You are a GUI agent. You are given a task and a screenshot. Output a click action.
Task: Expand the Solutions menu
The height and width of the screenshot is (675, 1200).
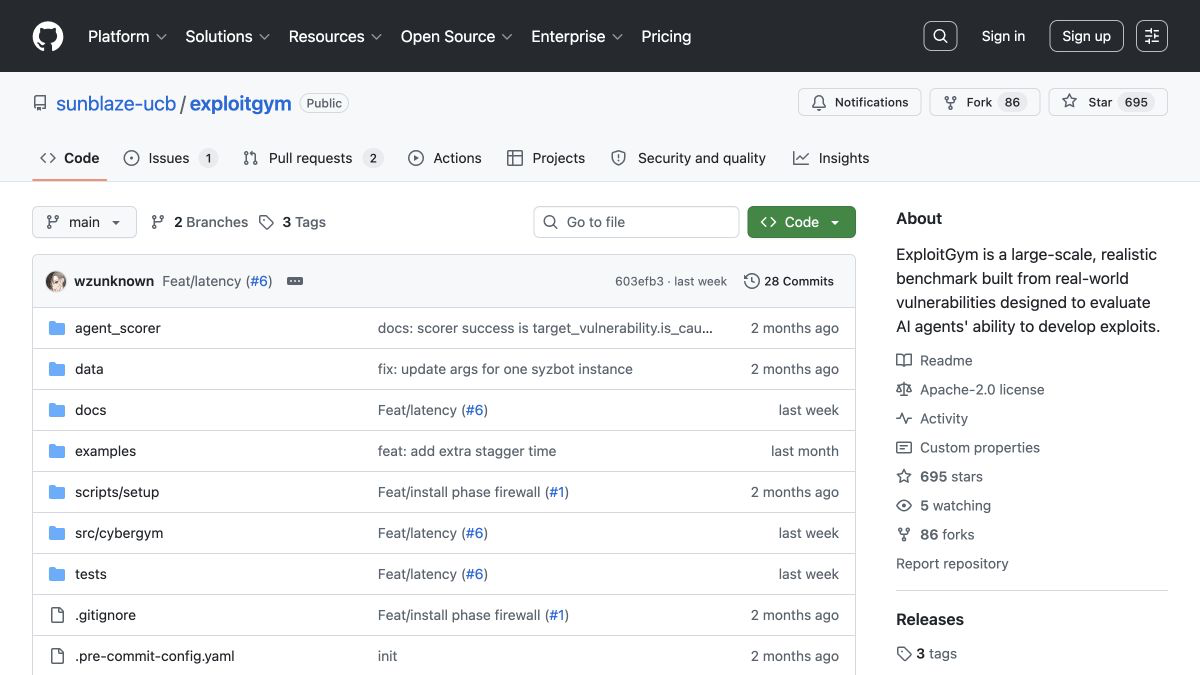pos(228,36)
